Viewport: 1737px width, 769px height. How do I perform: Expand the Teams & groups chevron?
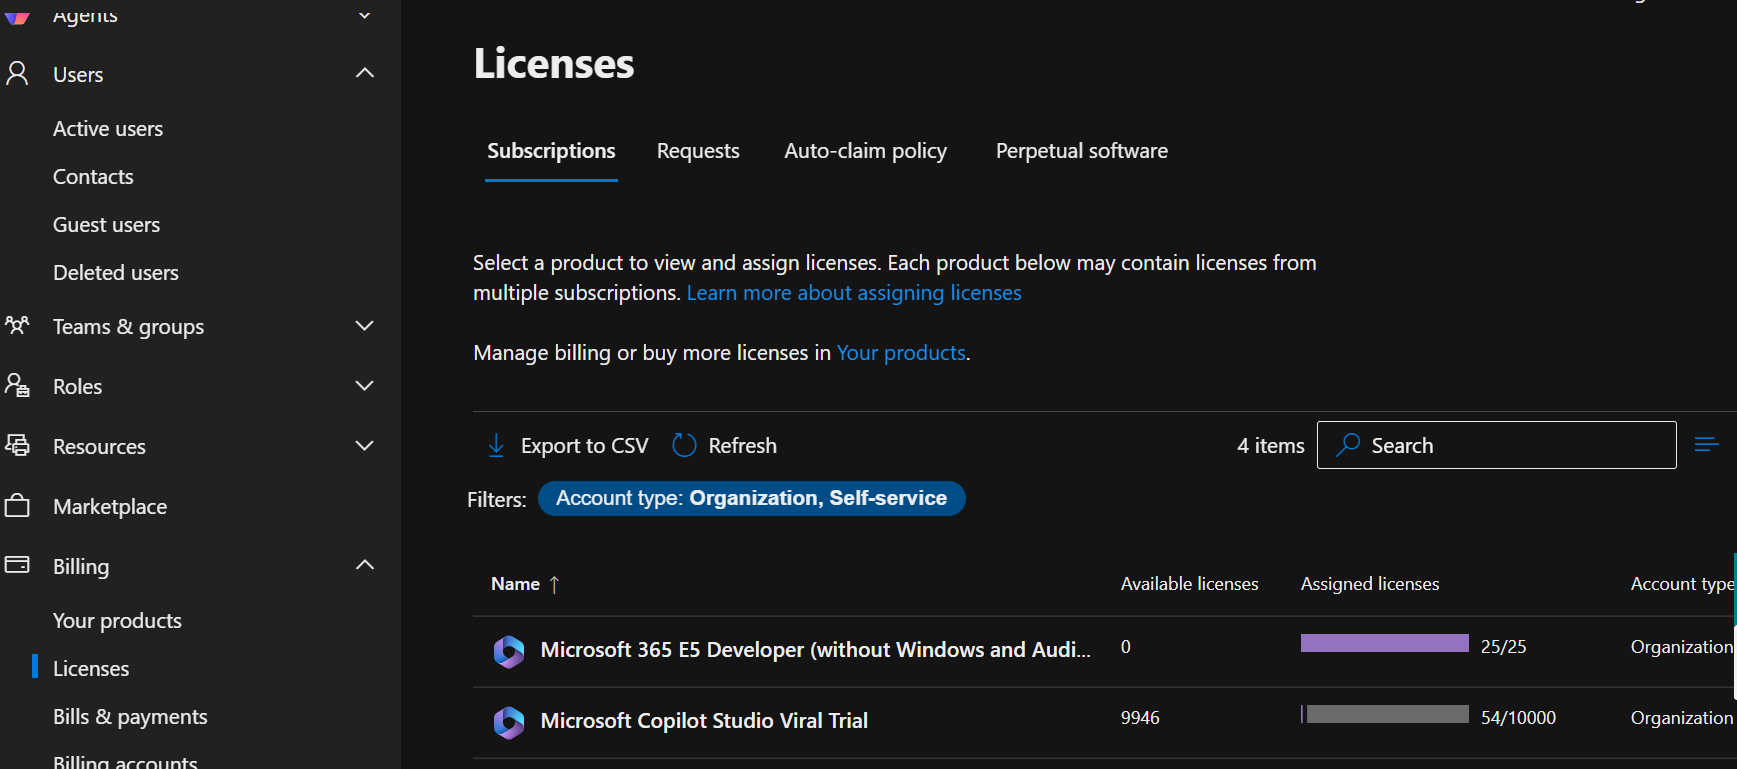click(x=365, y=325)
